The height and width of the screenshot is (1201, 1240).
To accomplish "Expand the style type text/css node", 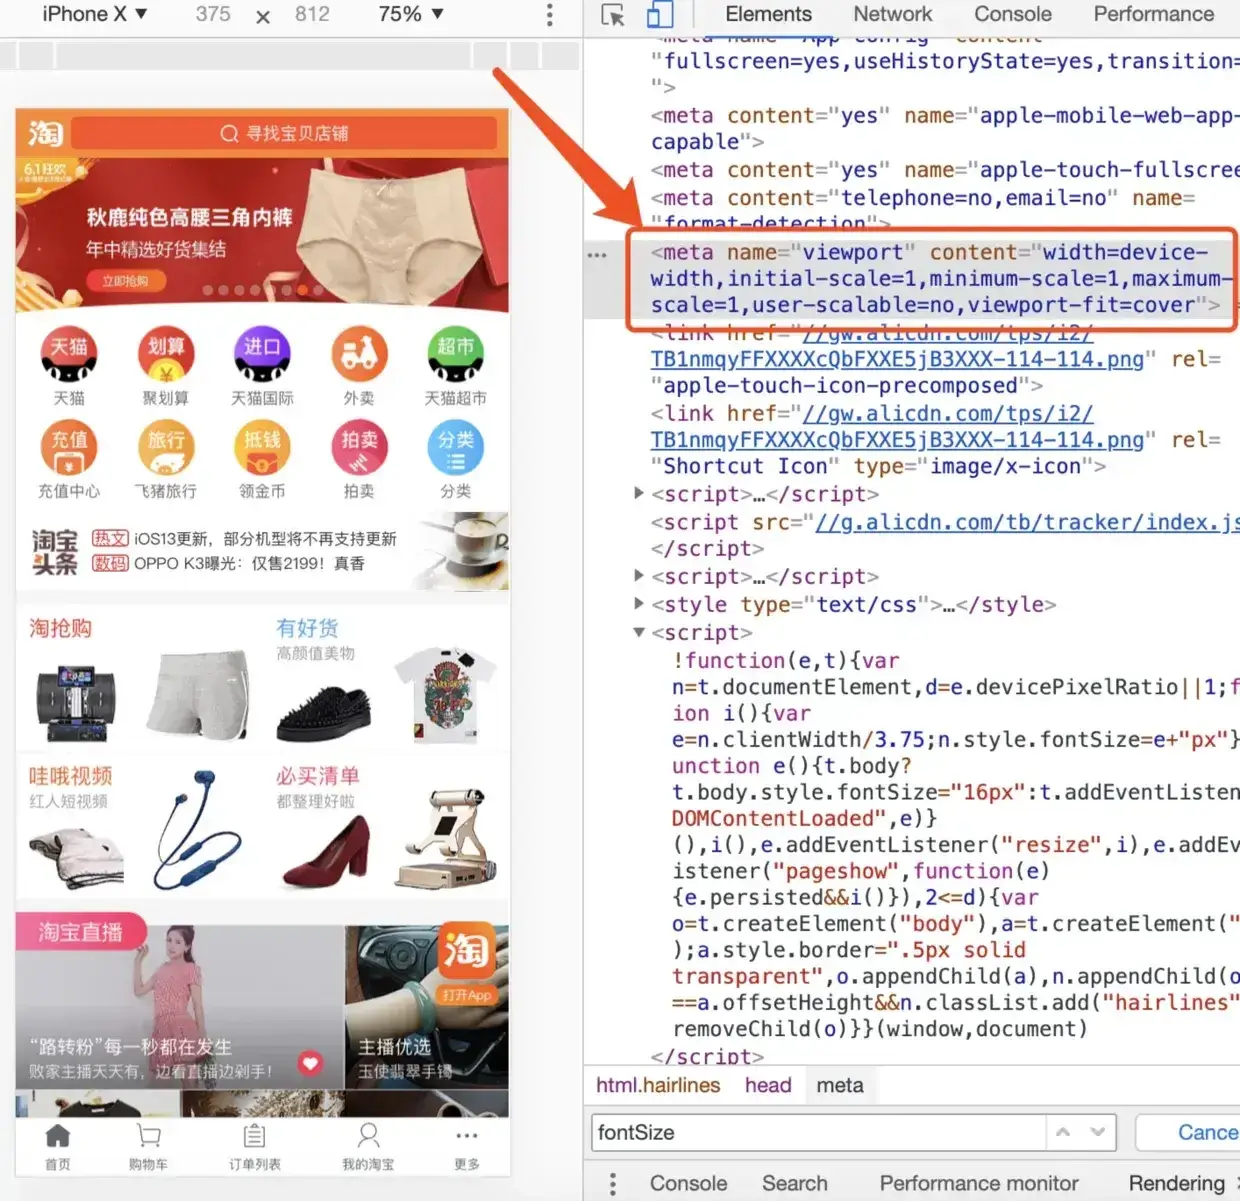I will click(x=639, y=603).
